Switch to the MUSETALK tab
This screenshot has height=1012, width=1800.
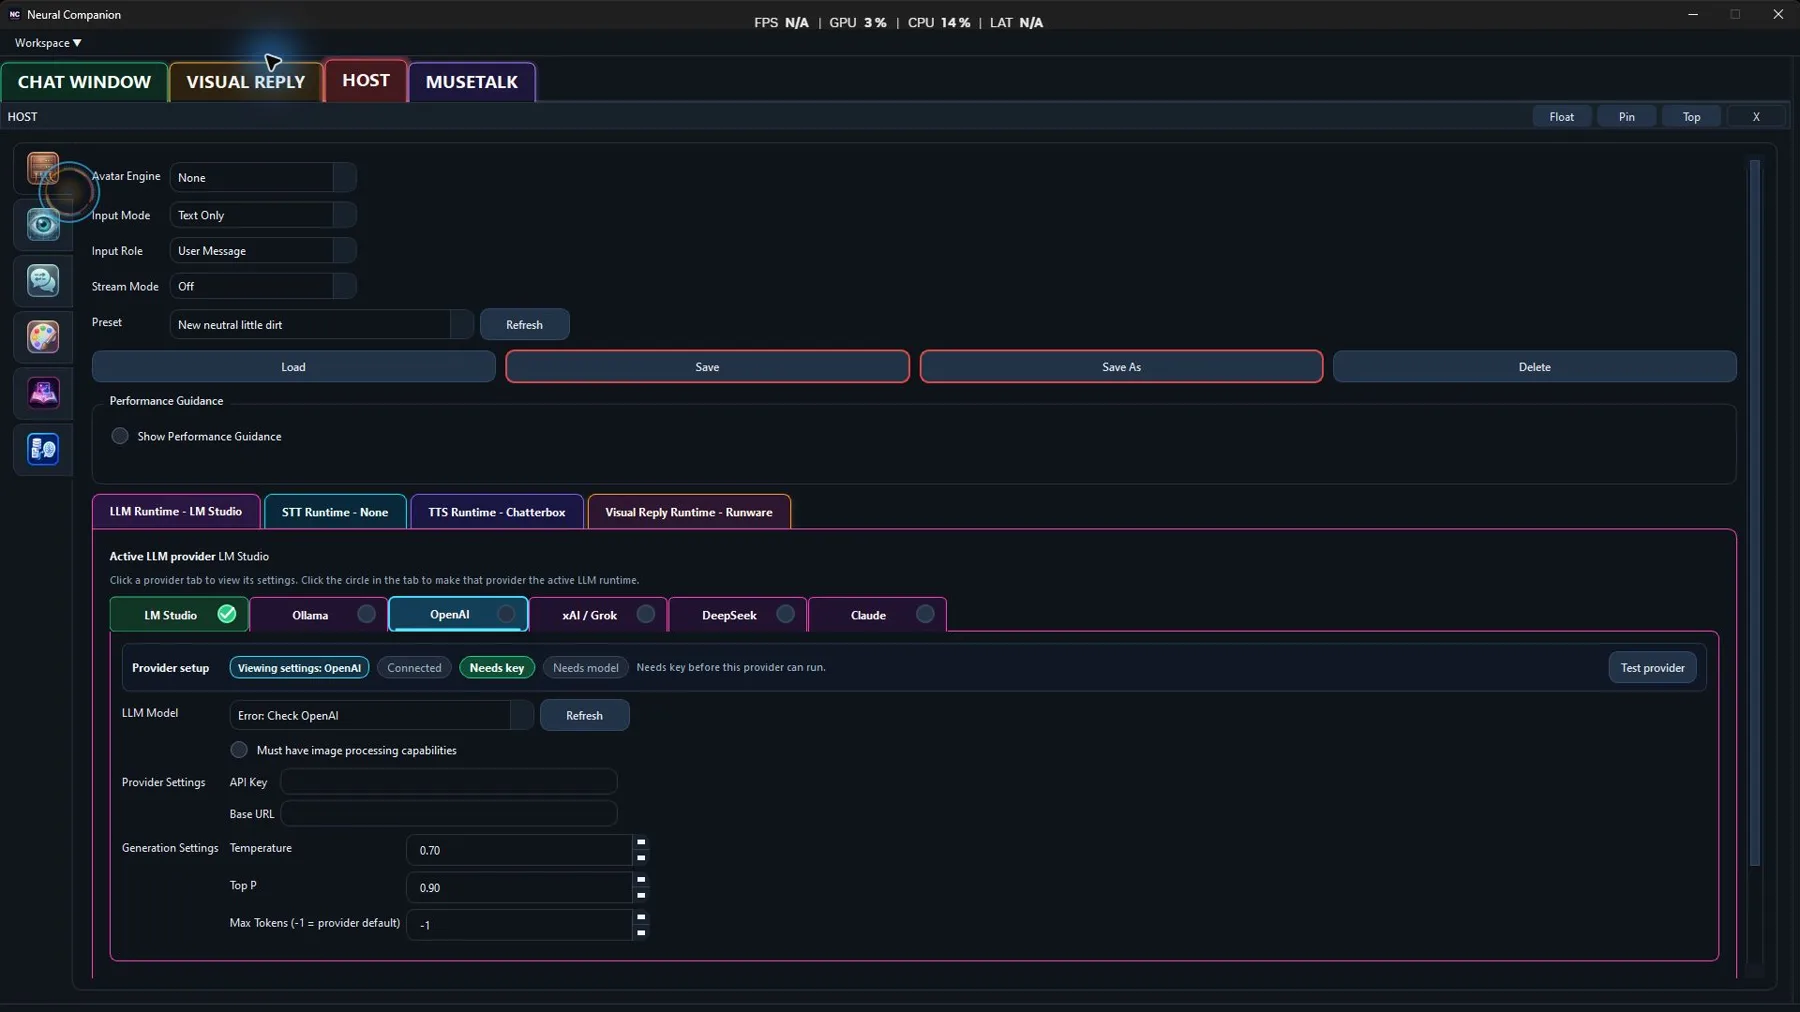click(x=472, y=82)
